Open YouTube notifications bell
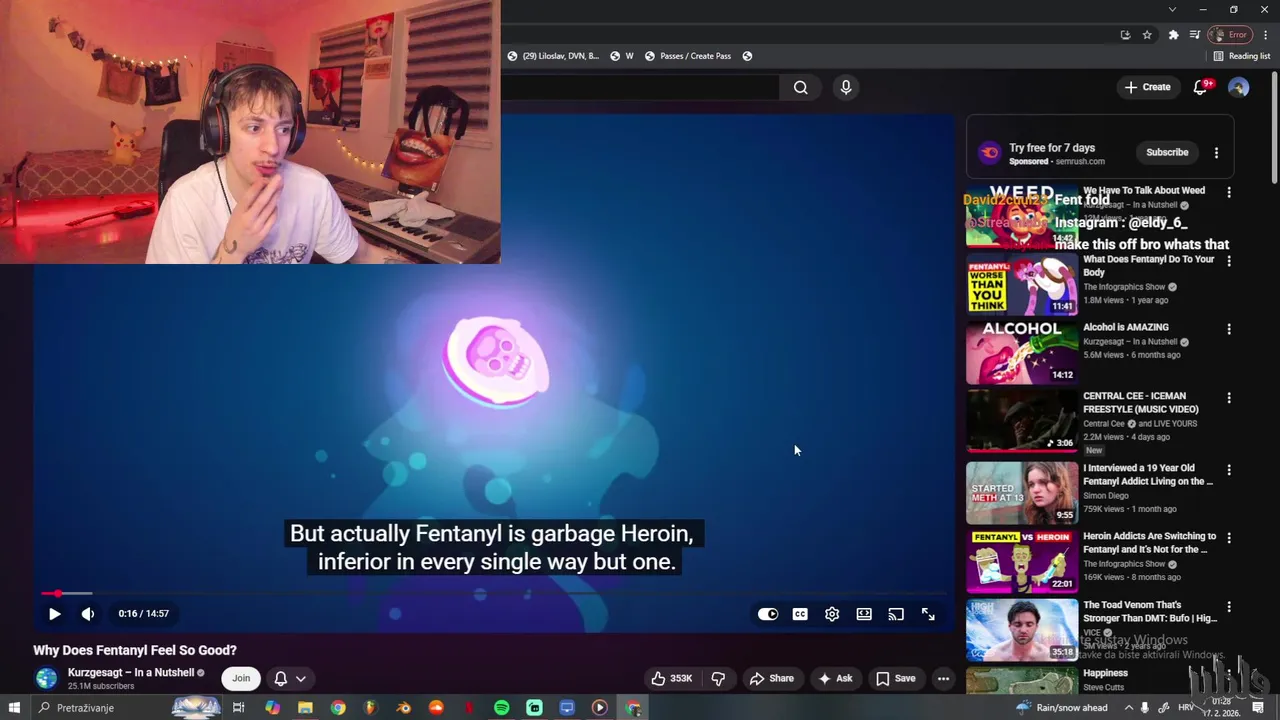 pyautogui.click(x=1201, y=87)
